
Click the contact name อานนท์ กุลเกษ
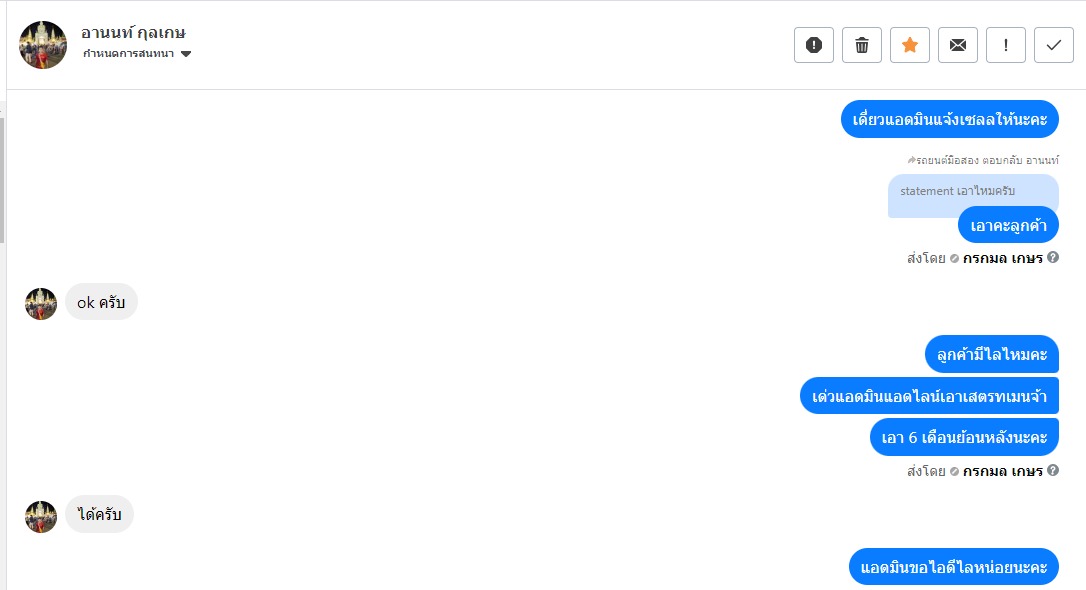[x=133, y=32]
